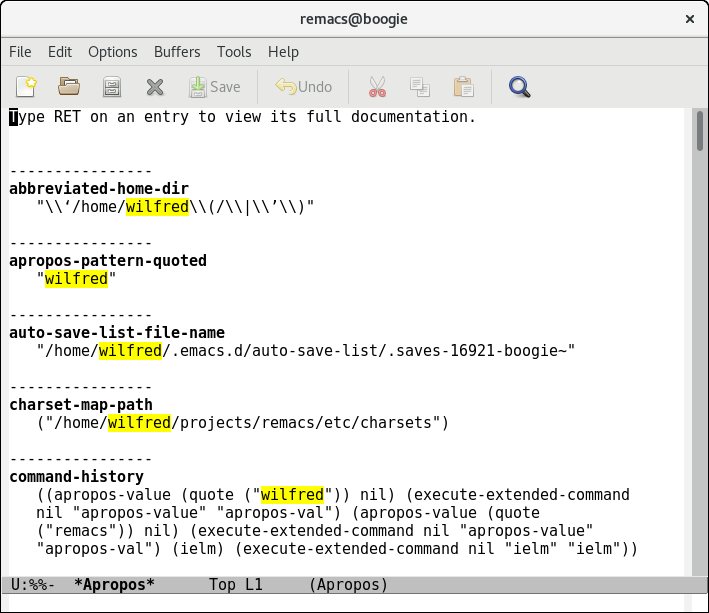Open the Help menu
Screen dimensions: 709x613
[283, 52]
